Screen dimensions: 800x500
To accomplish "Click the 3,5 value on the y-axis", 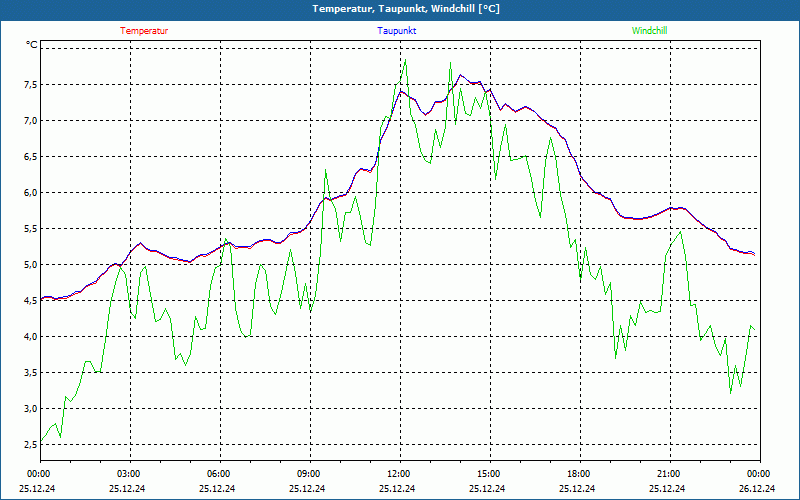I will pos(32,372).
